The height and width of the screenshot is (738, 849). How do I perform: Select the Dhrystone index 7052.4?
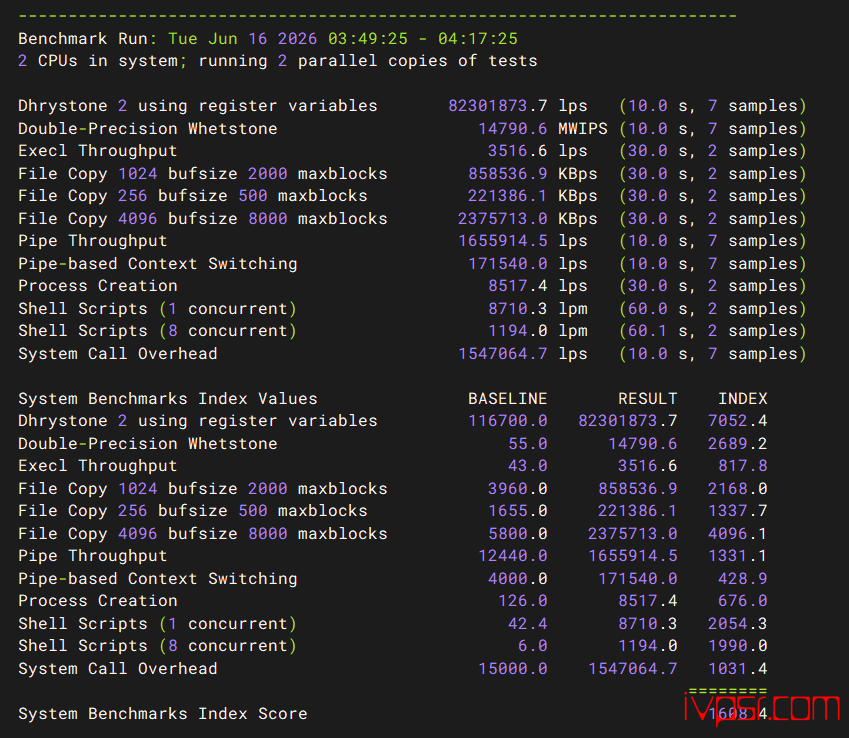point(737,421)
